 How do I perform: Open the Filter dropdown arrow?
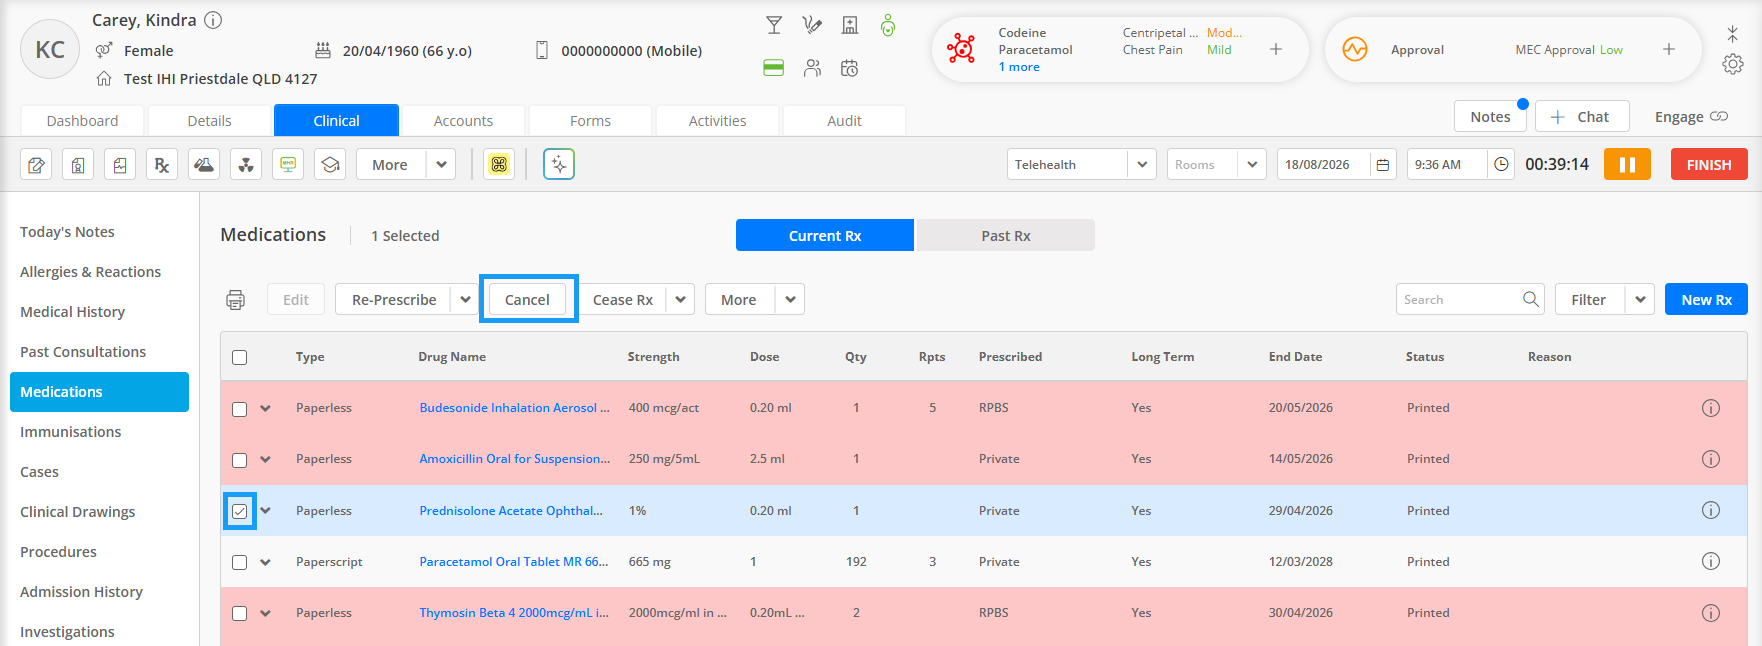[x=1640, y=300]
